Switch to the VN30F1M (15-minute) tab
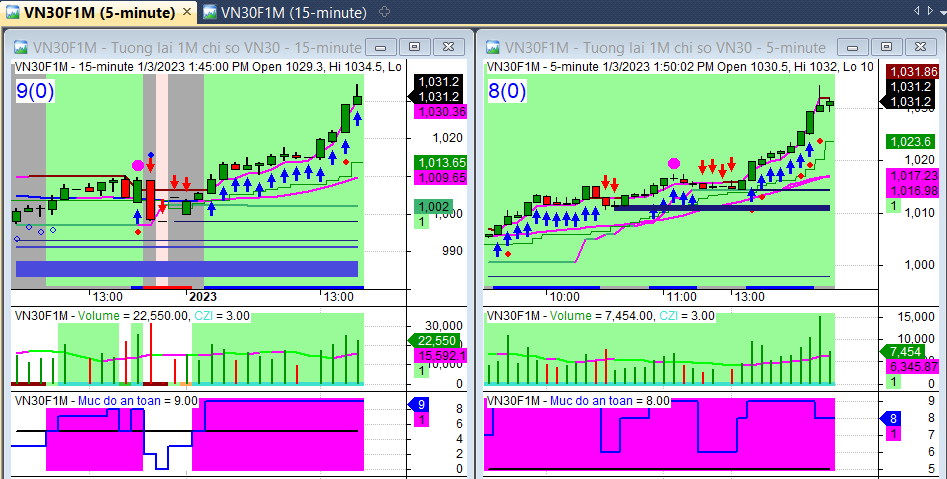Viewport: 947px width, 479px height. 285,12
